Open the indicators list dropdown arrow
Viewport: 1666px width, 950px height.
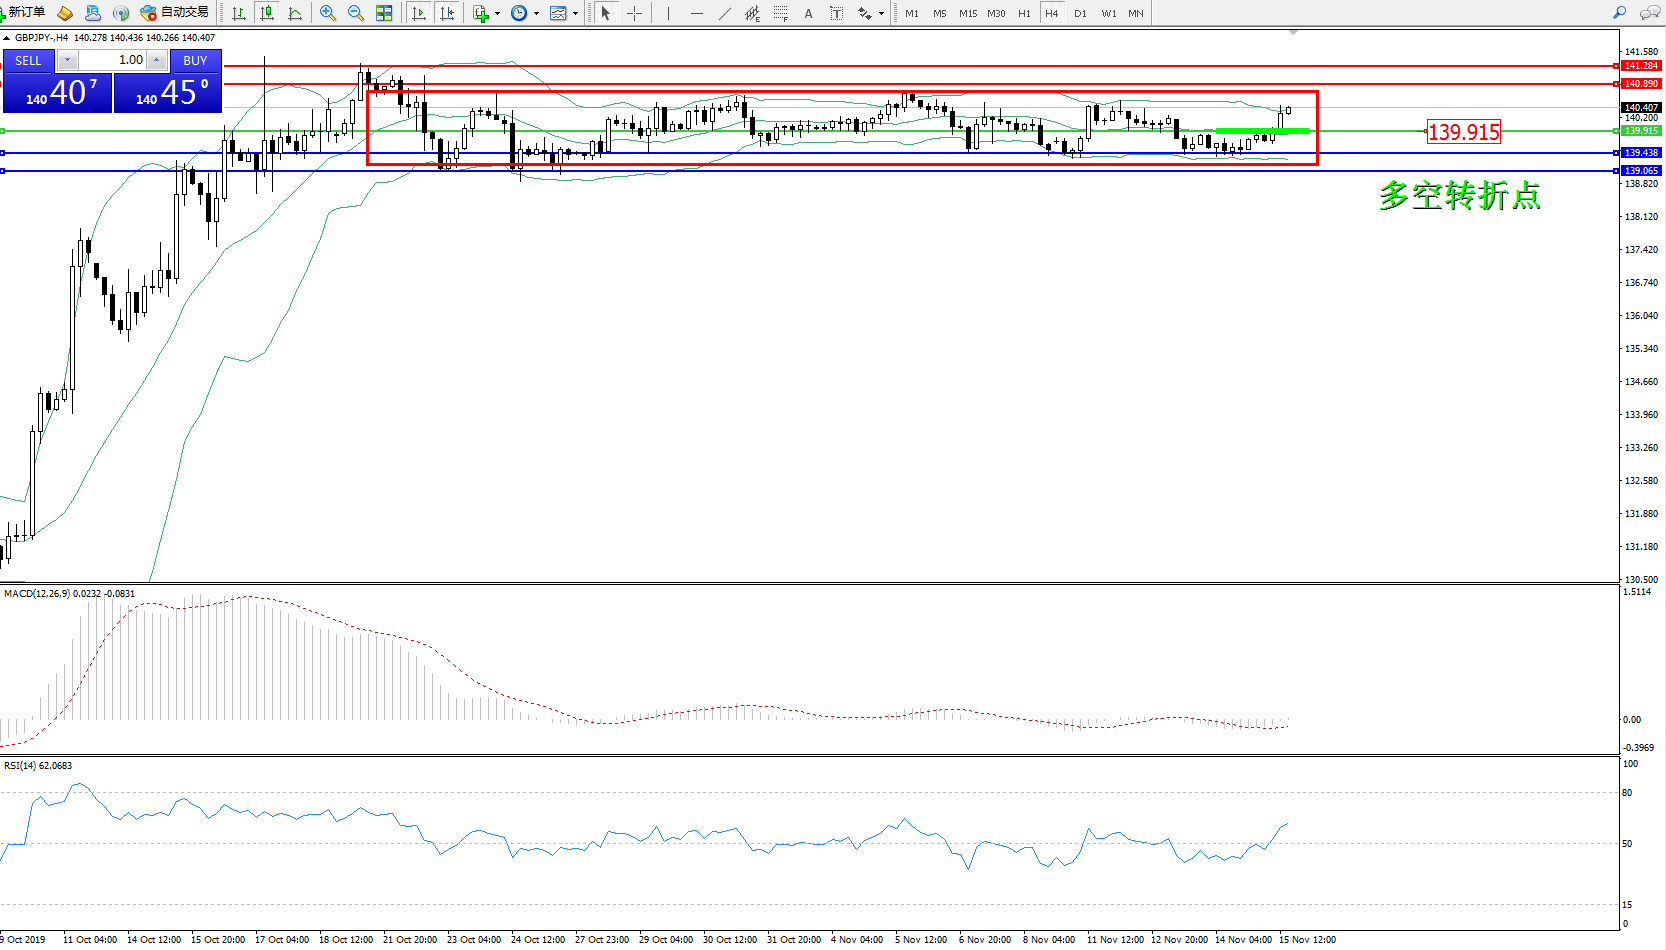(x=497, y=14)
